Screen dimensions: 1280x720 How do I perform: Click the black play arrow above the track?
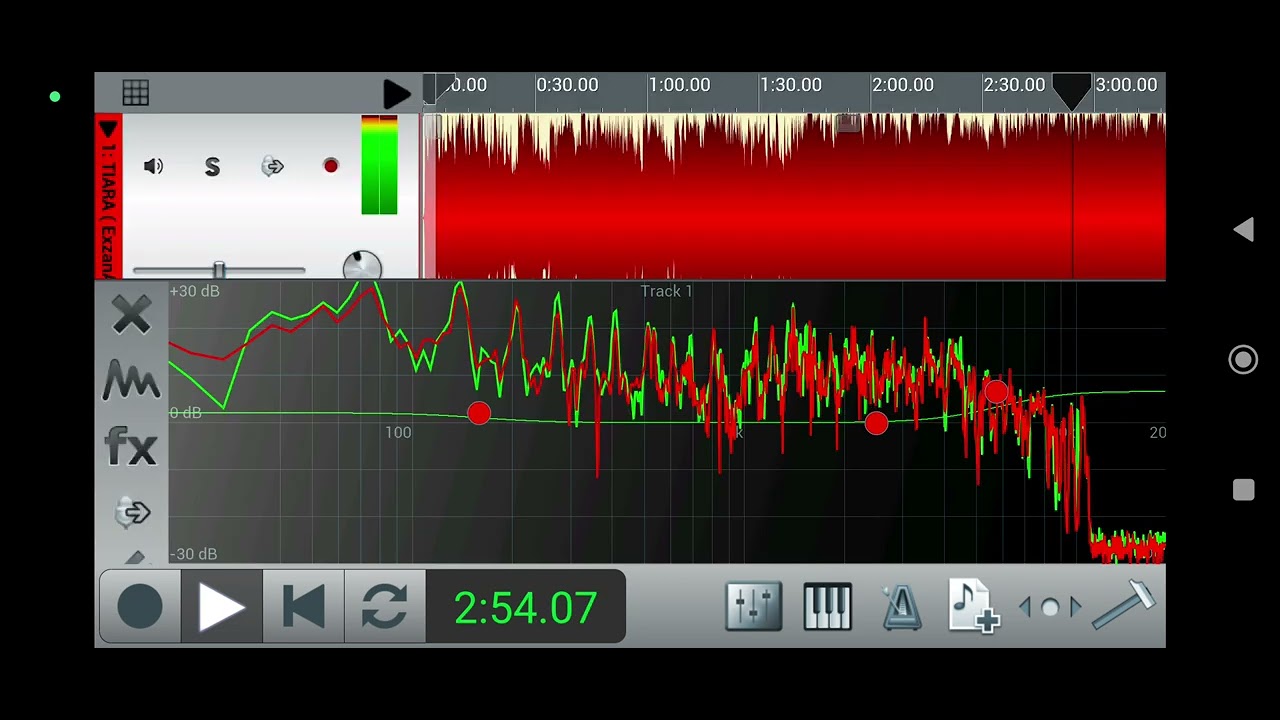click(x=396, y=94)
